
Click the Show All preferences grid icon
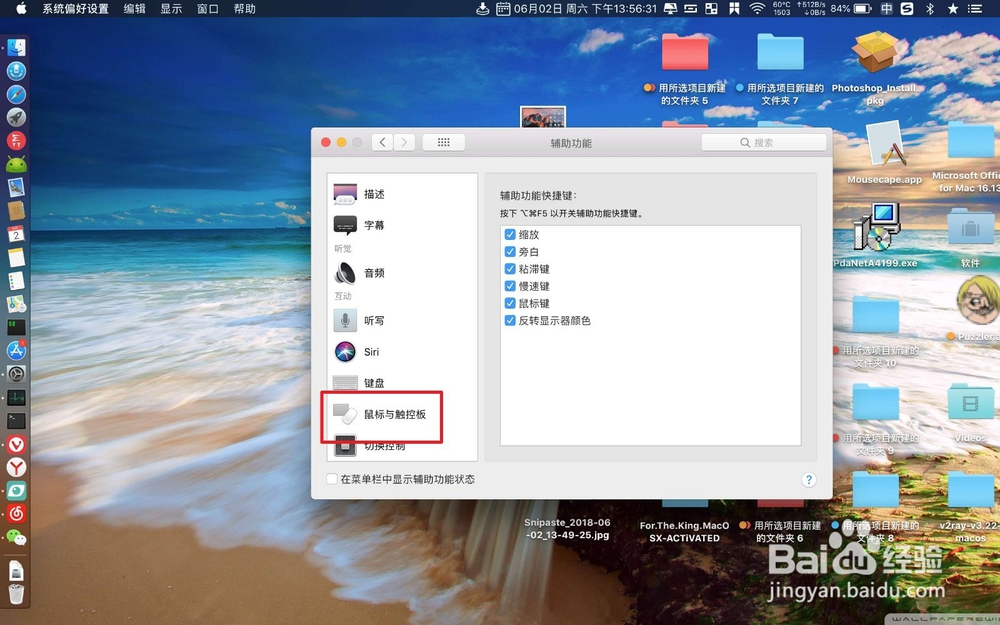443,141
